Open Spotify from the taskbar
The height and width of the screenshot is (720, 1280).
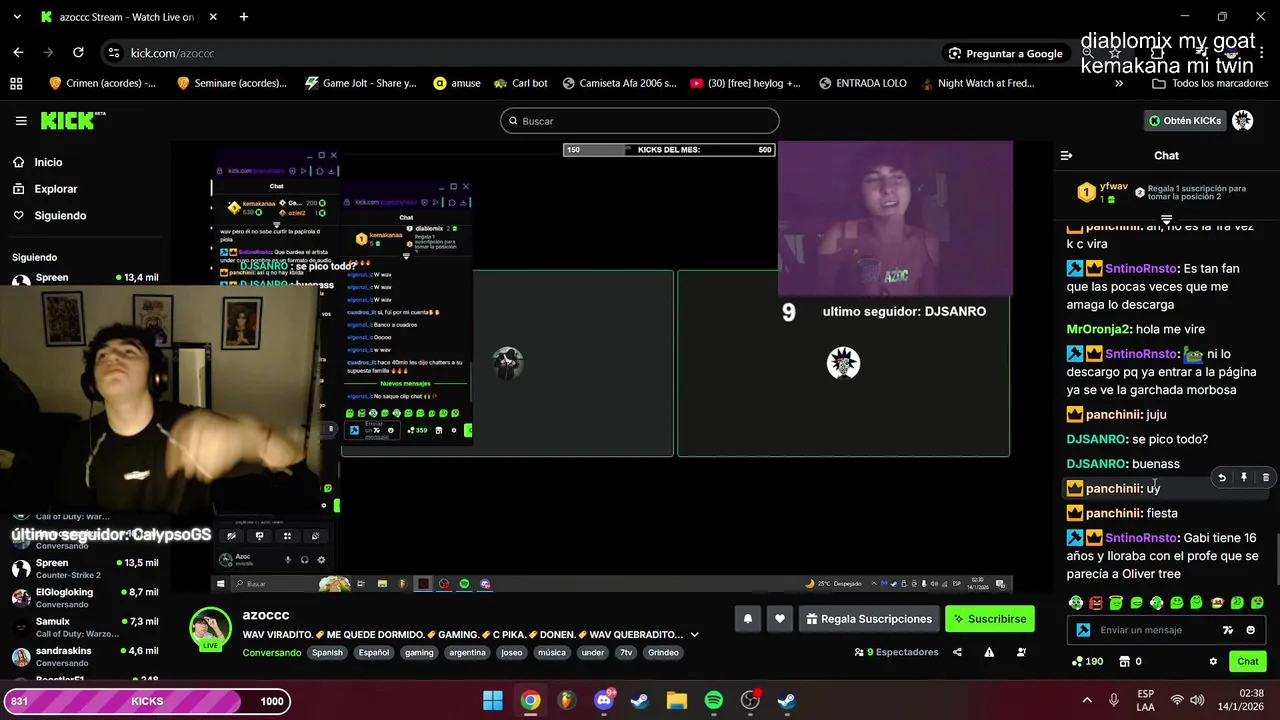[713, 700]
